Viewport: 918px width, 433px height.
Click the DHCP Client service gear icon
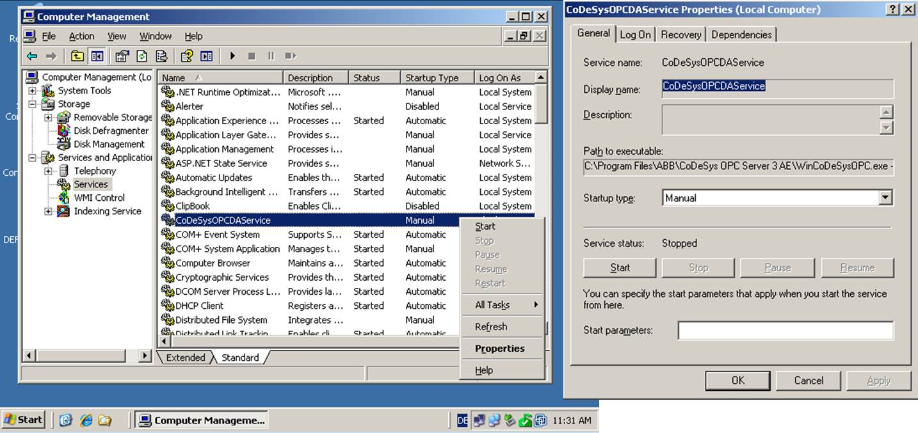(167, 305)
